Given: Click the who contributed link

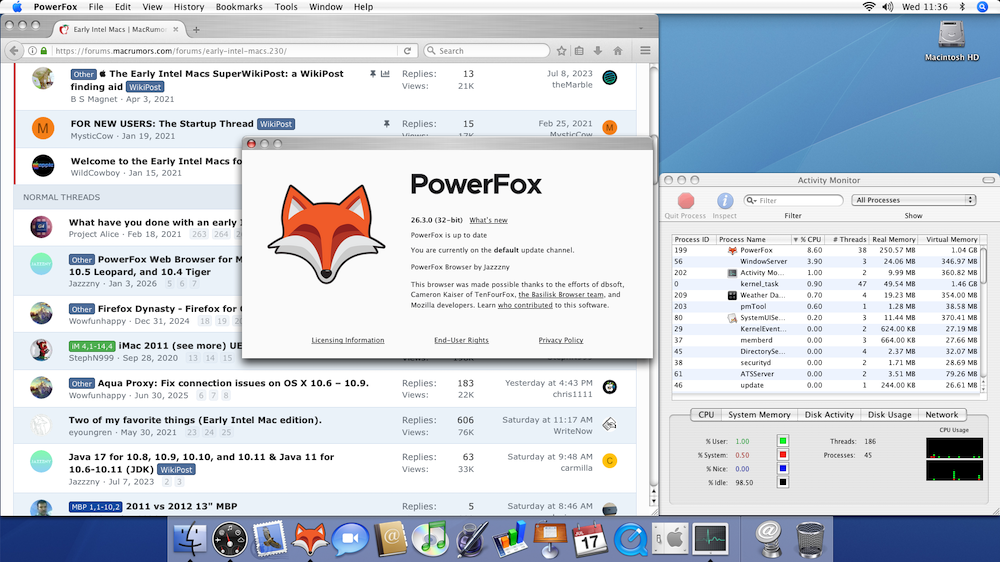Looking at the screenshot, I should click(525, 306).
